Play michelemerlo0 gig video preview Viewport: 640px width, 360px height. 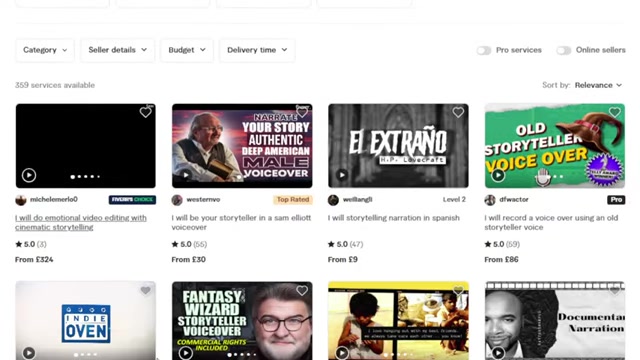click(29, 175)
